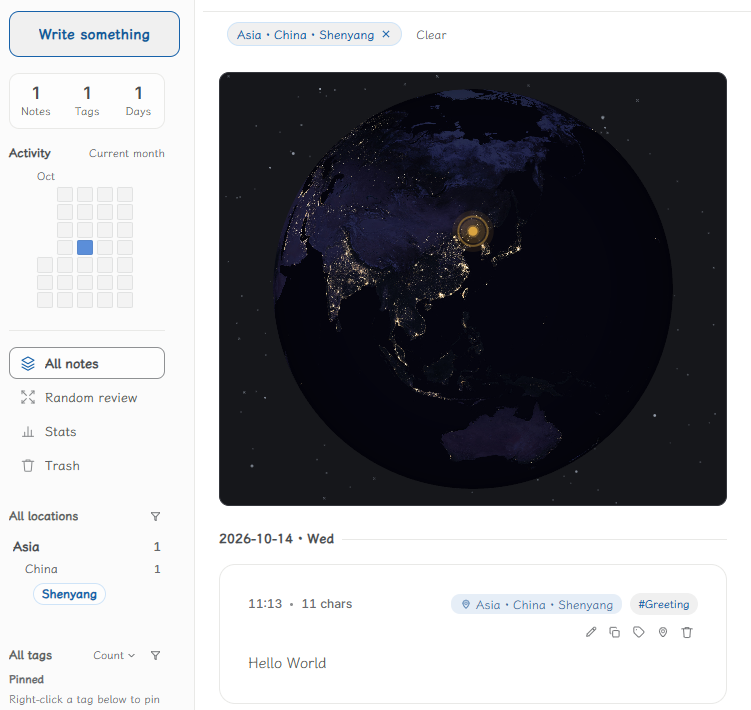Viewport: 751px width, 710px height.
Task: Click the Tags count stat
Action: [87, 101]
